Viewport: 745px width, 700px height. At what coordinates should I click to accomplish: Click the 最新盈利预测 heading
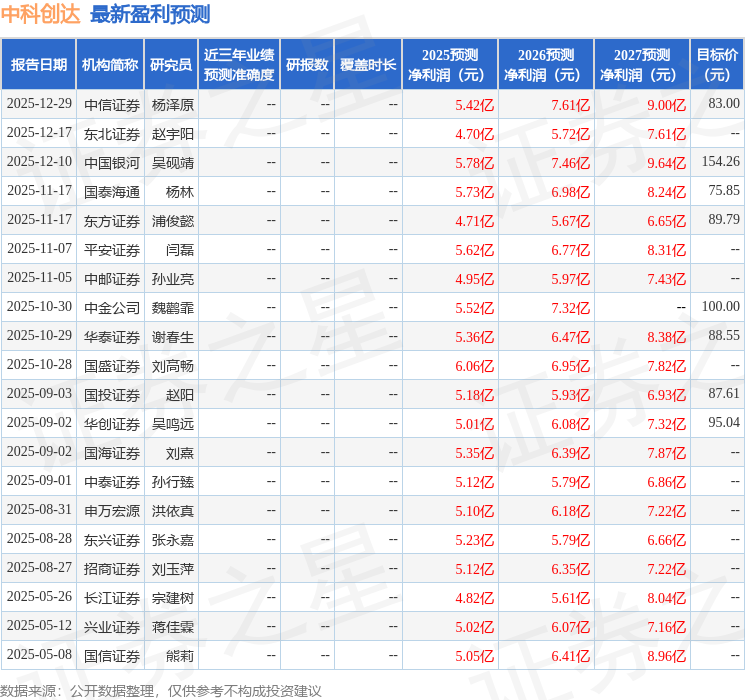150,14
